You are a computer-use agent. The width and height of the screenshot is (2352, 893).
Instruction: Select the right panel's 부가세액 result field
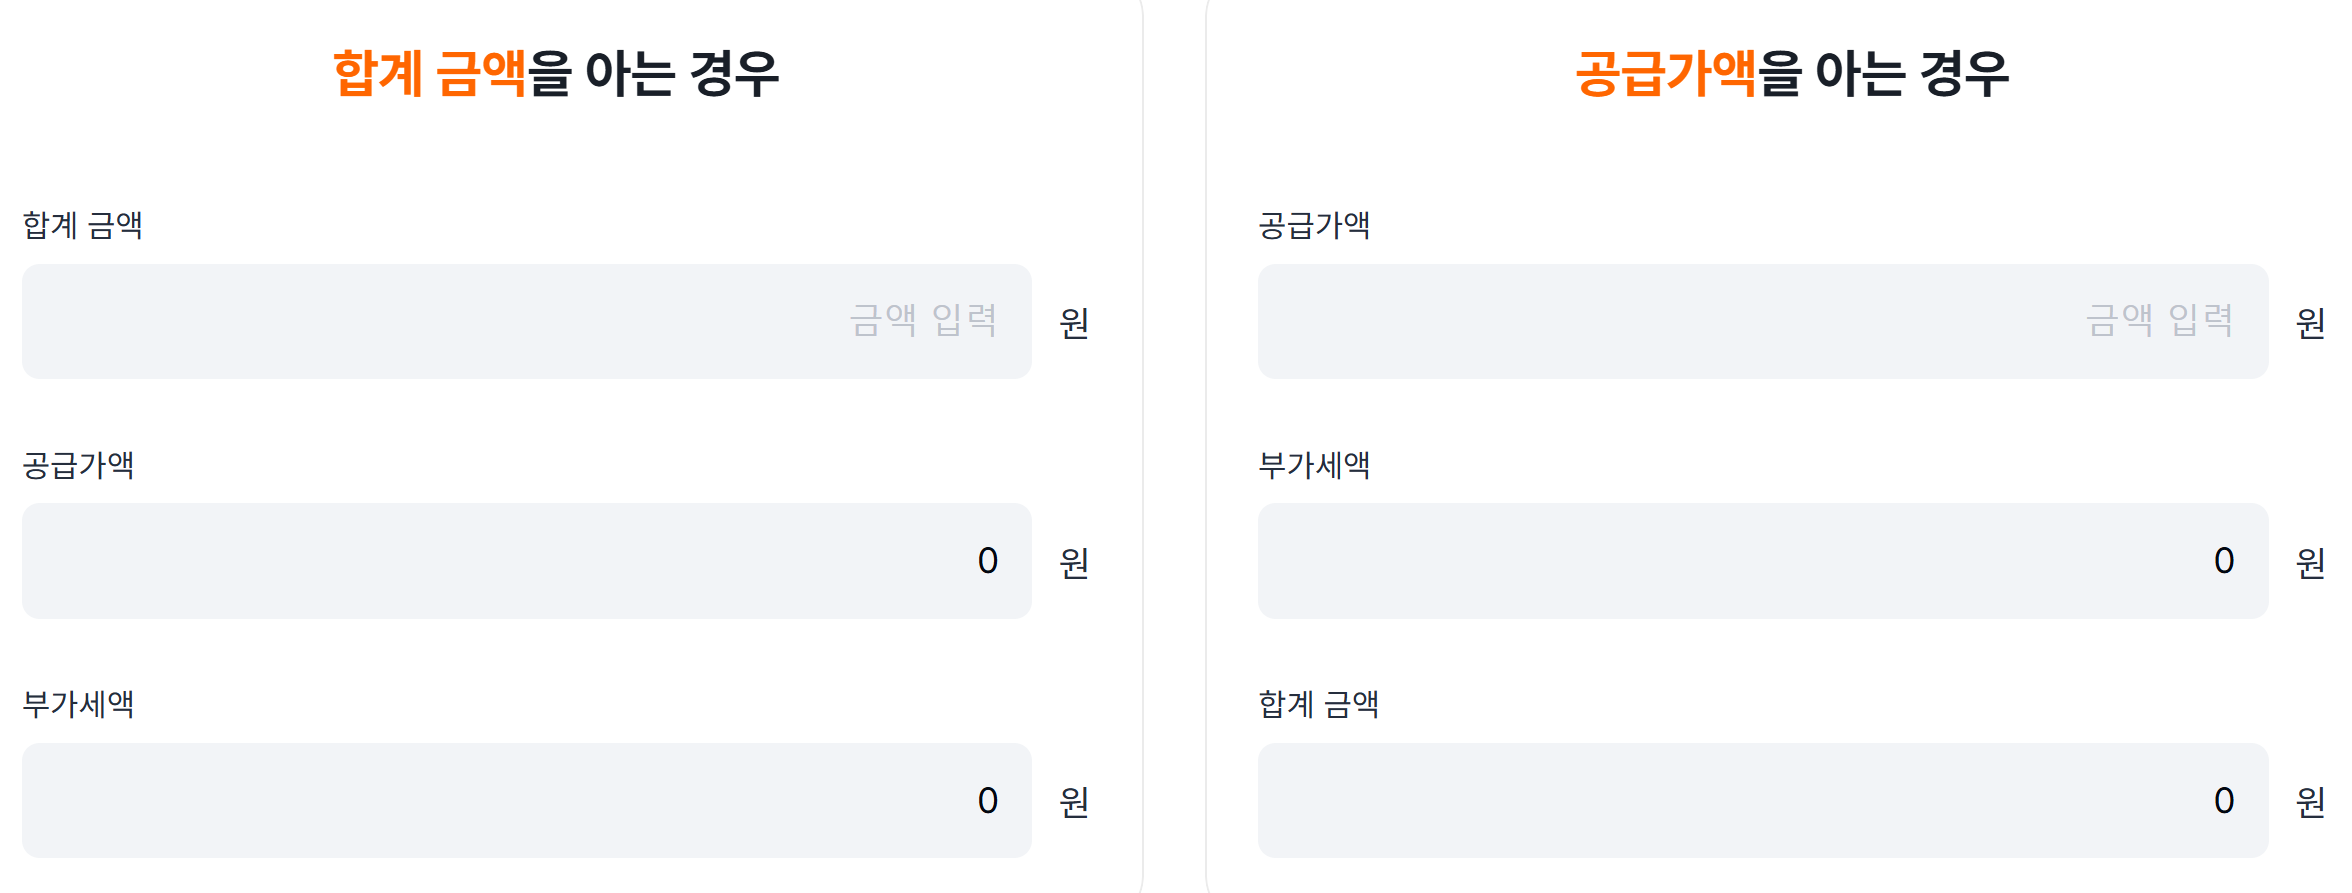[1762, 561]
